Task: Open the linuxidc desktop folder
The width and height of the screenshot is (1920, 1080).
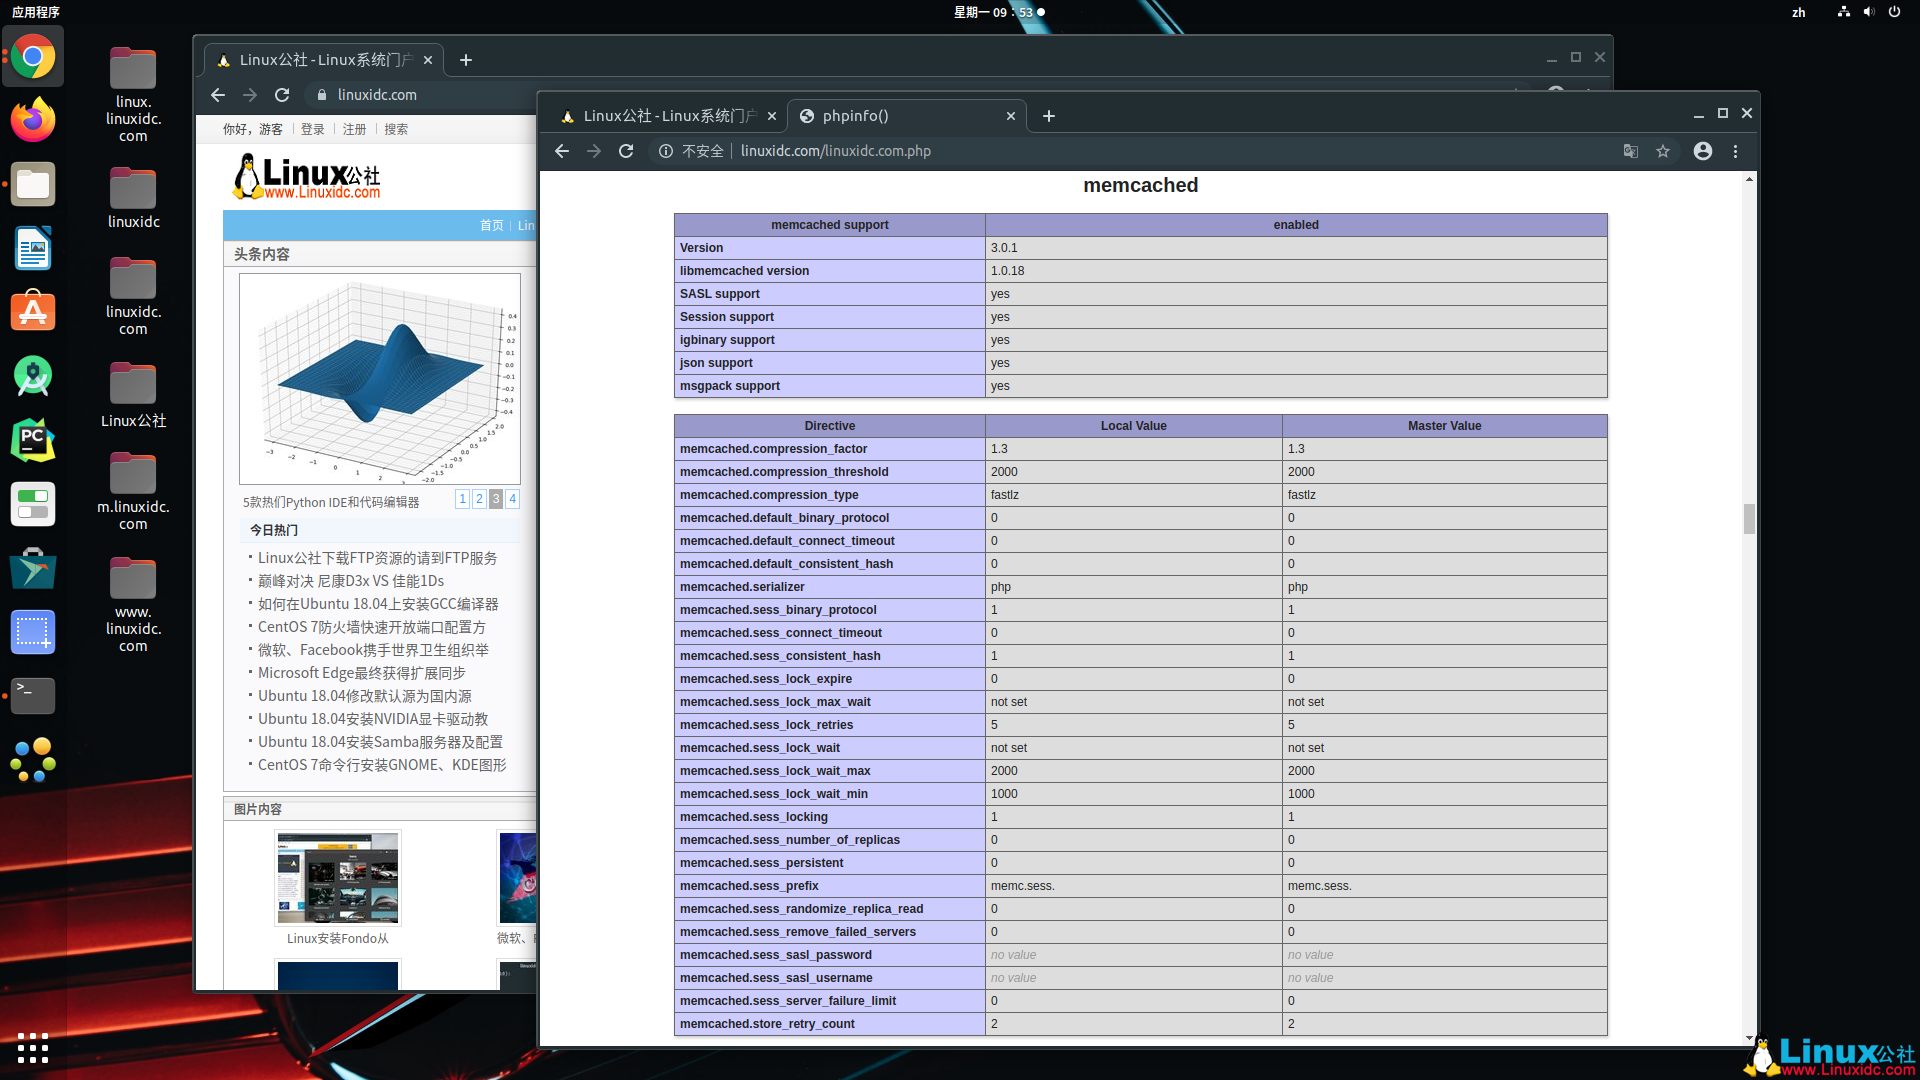Action: point(133,197)
